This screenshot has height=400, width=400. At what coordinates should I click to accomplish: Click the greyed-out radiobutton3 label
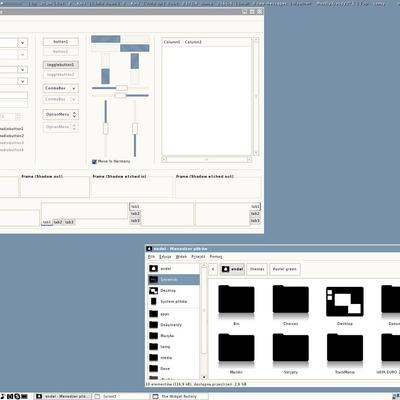(x=11, y=143)
